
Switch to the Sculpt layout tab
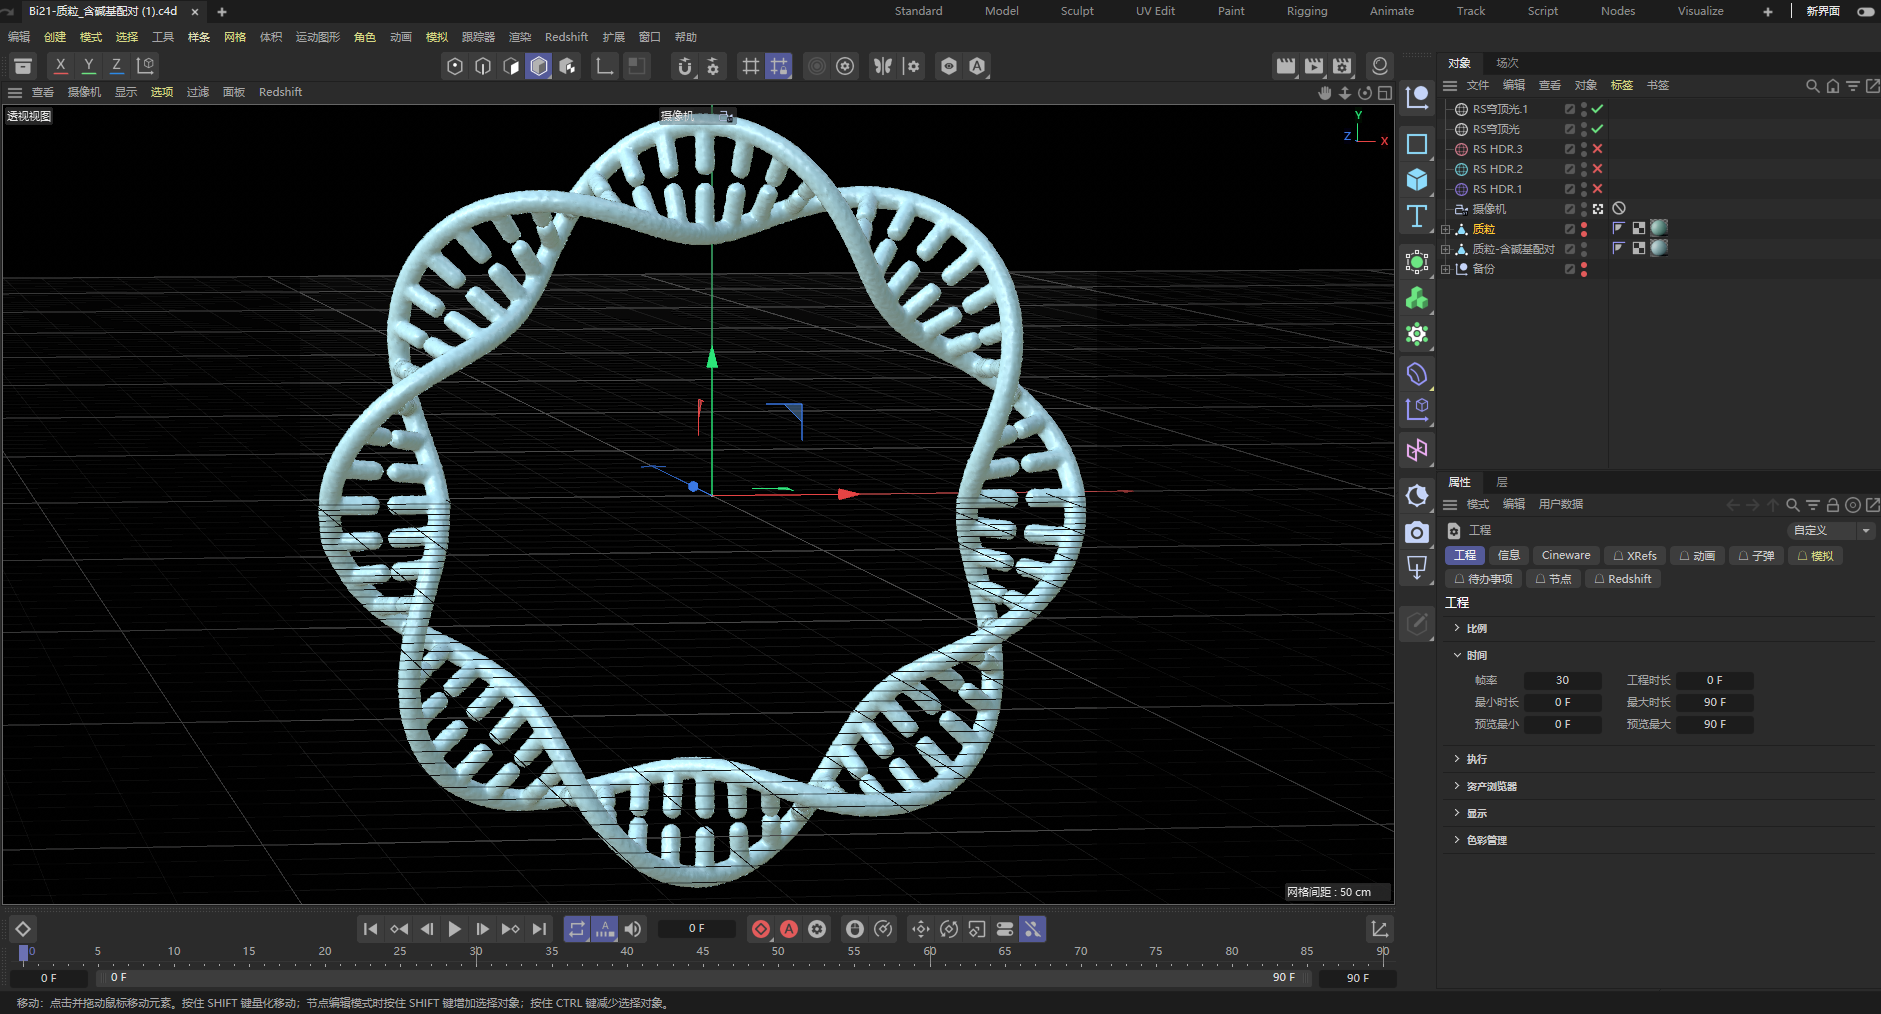pyautogui.click(x=1077, y=11)
